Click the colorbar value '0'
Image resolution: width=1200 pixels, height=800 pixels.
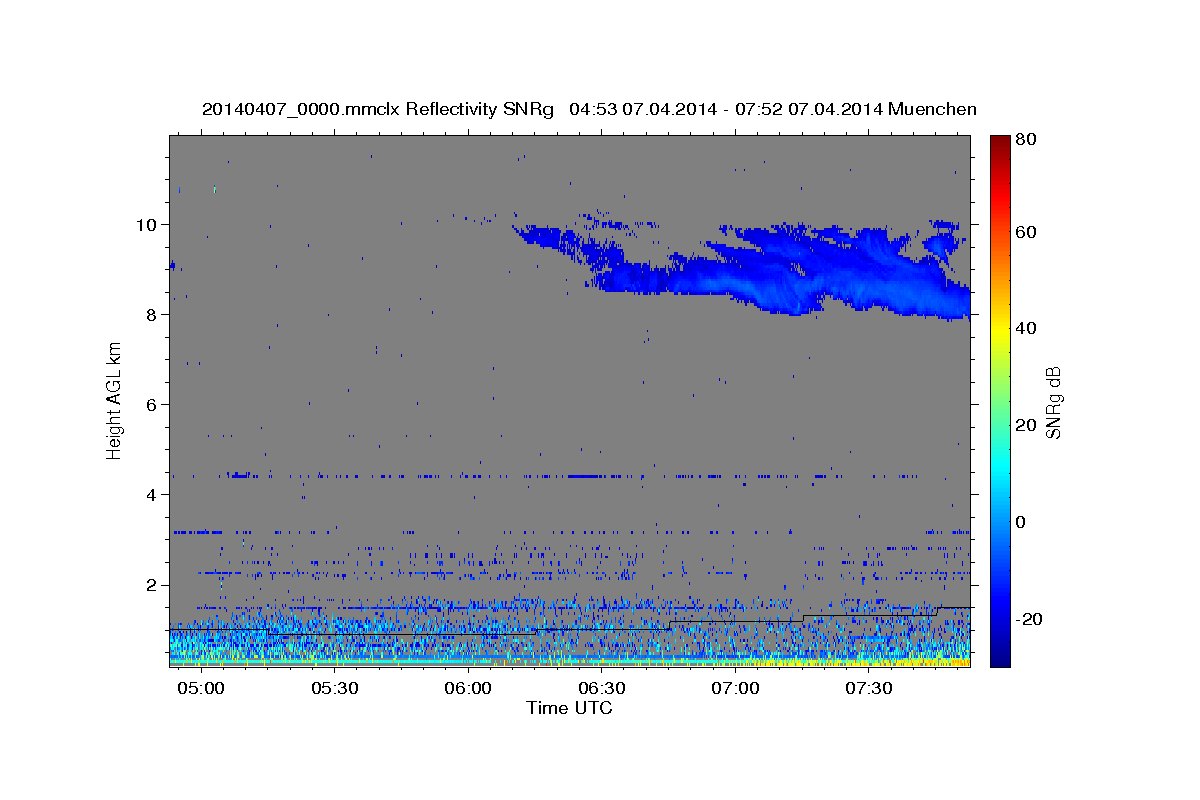pyautogui.click(x=1021, y=522)
